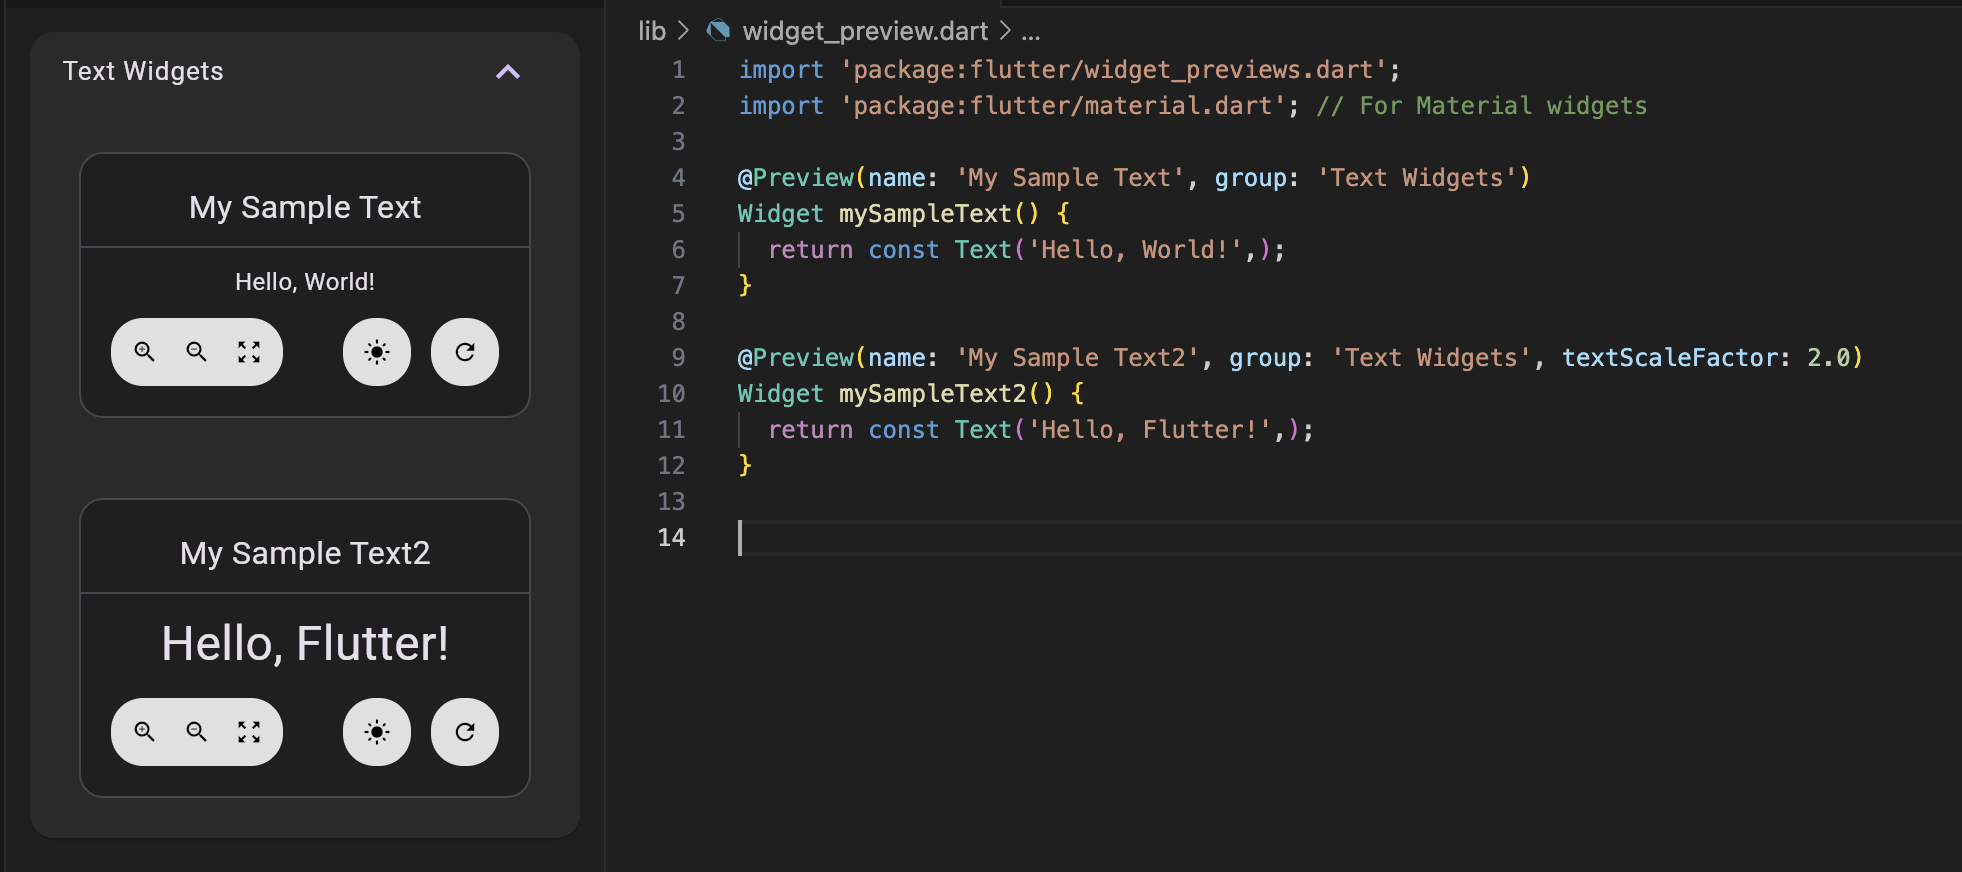Toggle light mode for My Sample Text2 preview
Image resolution: width=1962 pixels, height=872 pixels.
(377, 732)
